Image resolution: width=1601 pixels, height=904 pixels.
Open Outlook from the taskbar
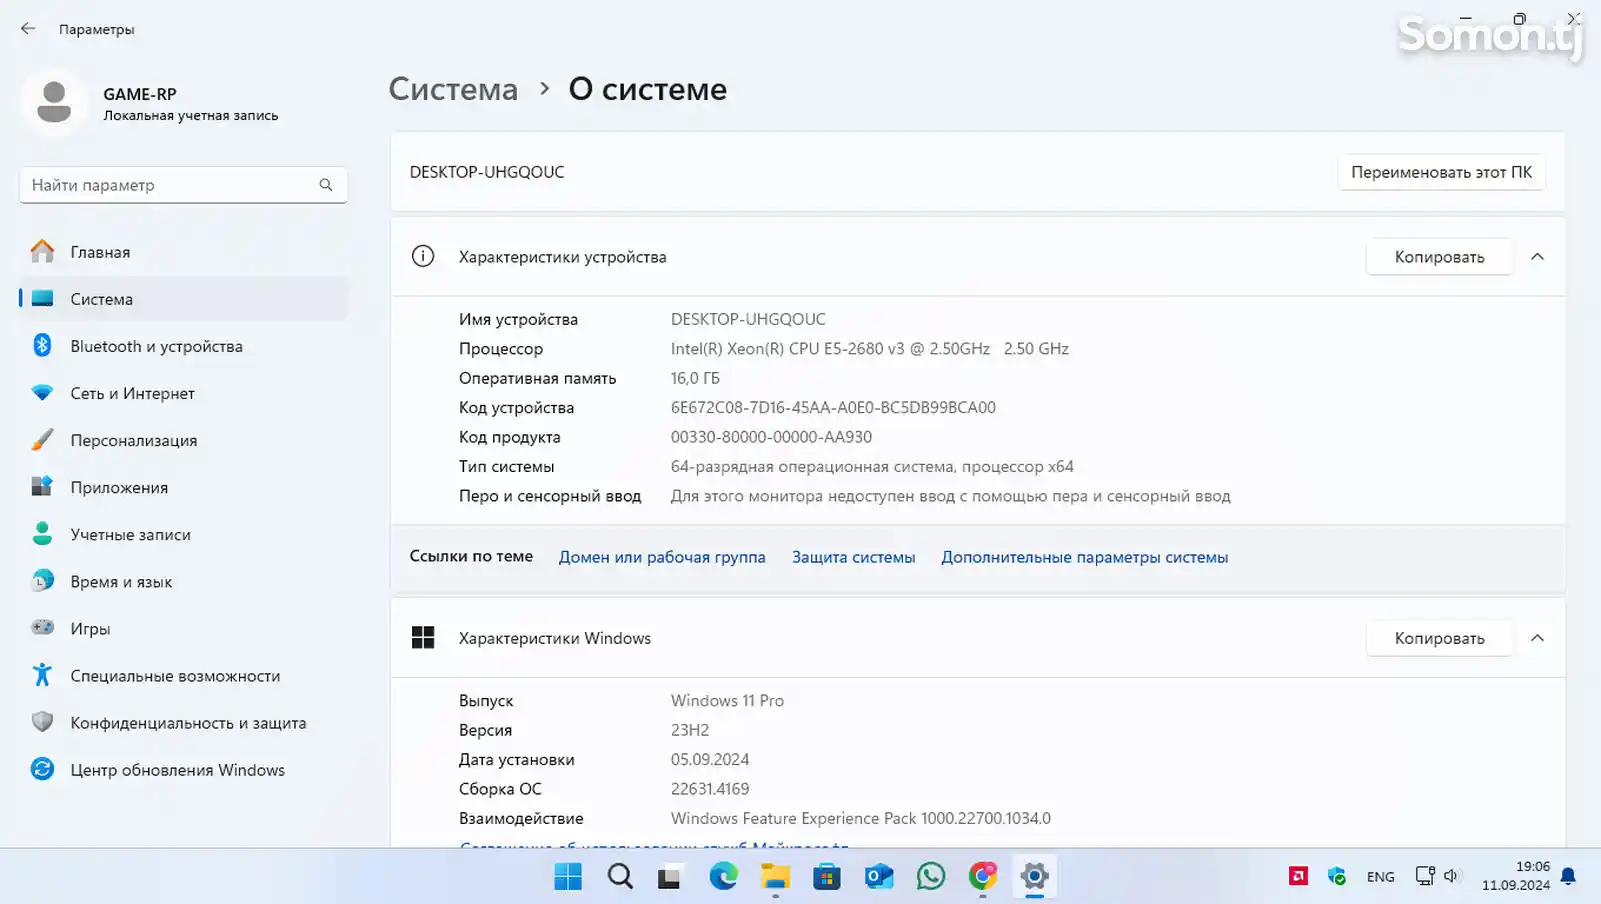click(879, 877)
